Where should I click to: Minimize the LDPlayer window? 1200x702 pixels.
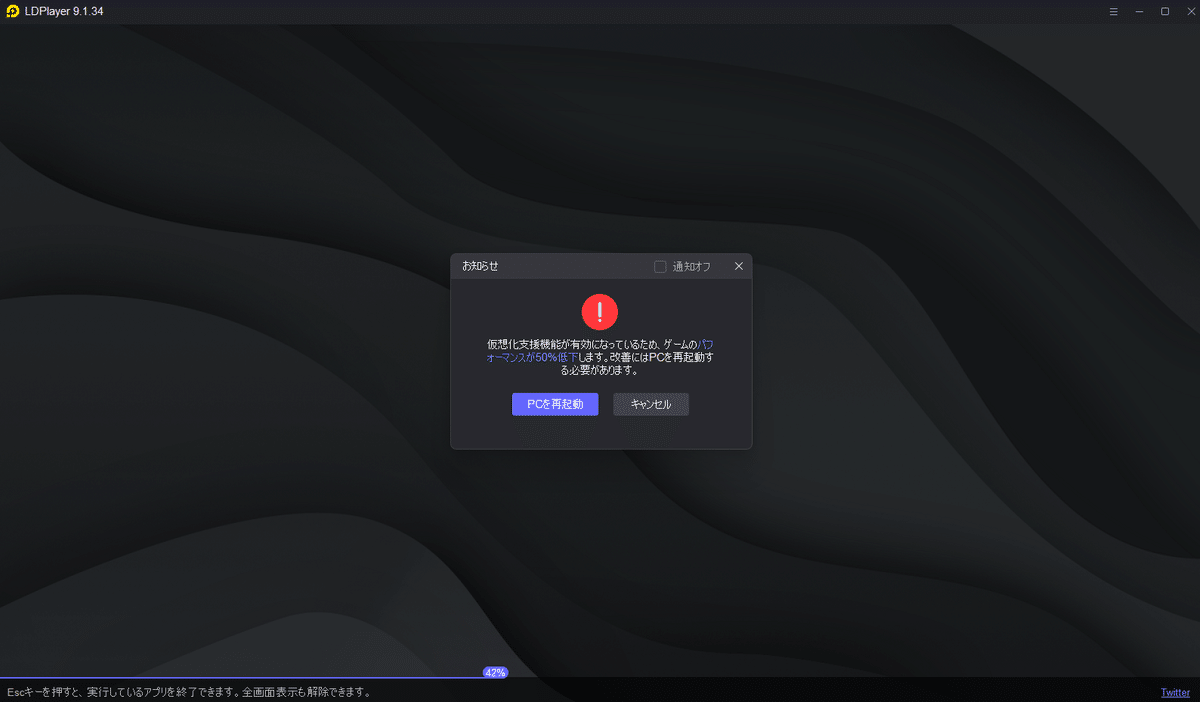[x=1139, y=11]
